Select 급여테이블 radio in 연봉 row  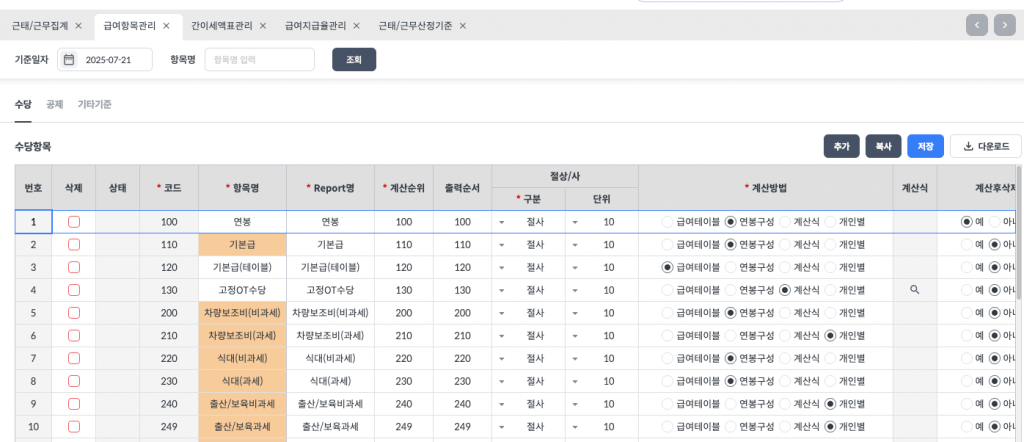[667, 222]
